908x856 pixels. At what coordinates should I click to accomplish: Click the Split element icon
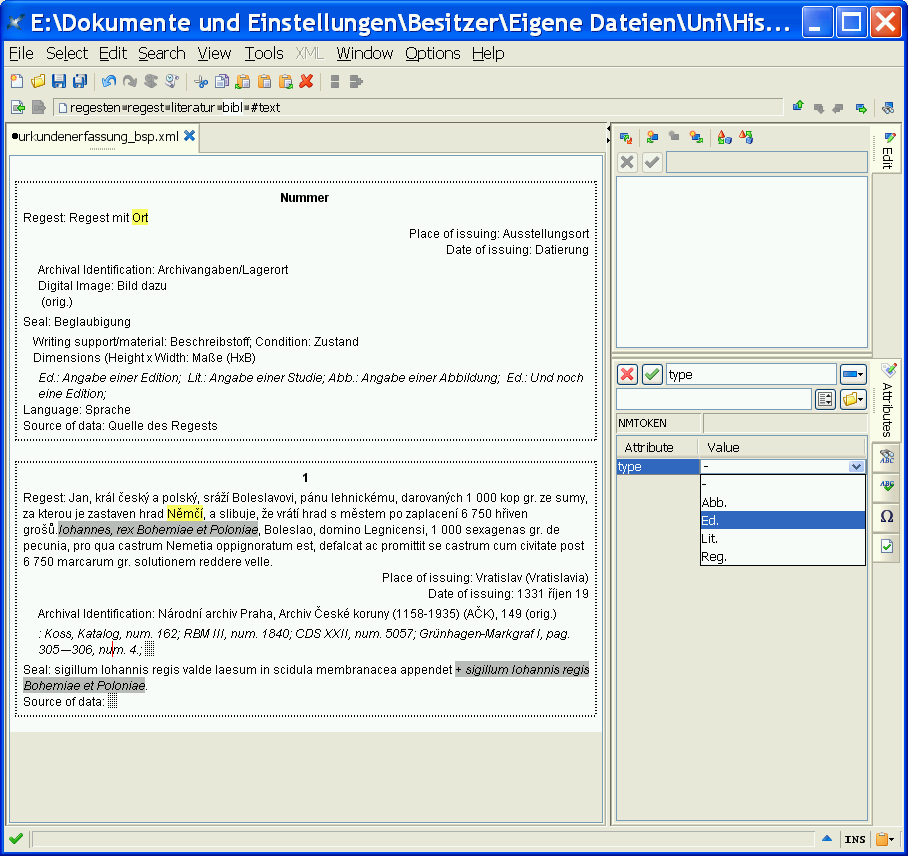[x=335, y=82]
